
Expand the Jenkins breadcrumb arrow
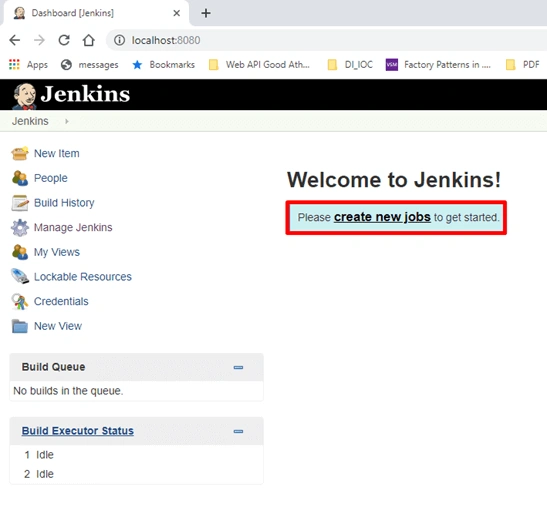click(67, 121)
